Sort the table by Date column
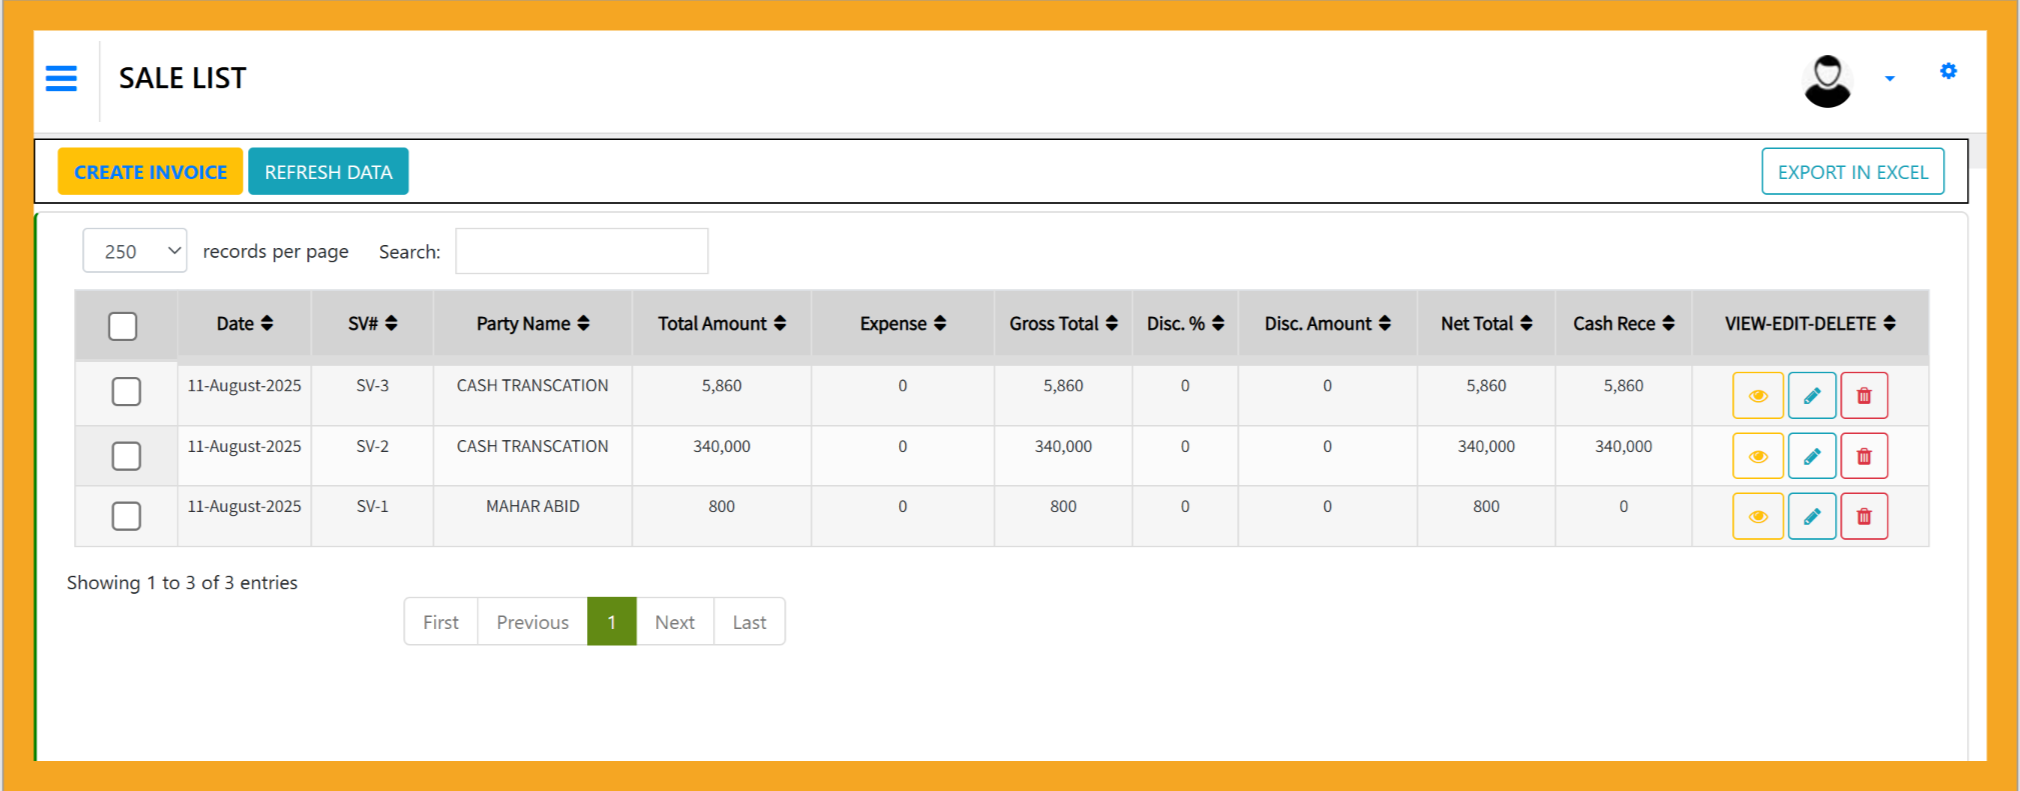Viewport: 2020px width, 791px height. click(x=244, y=324)
